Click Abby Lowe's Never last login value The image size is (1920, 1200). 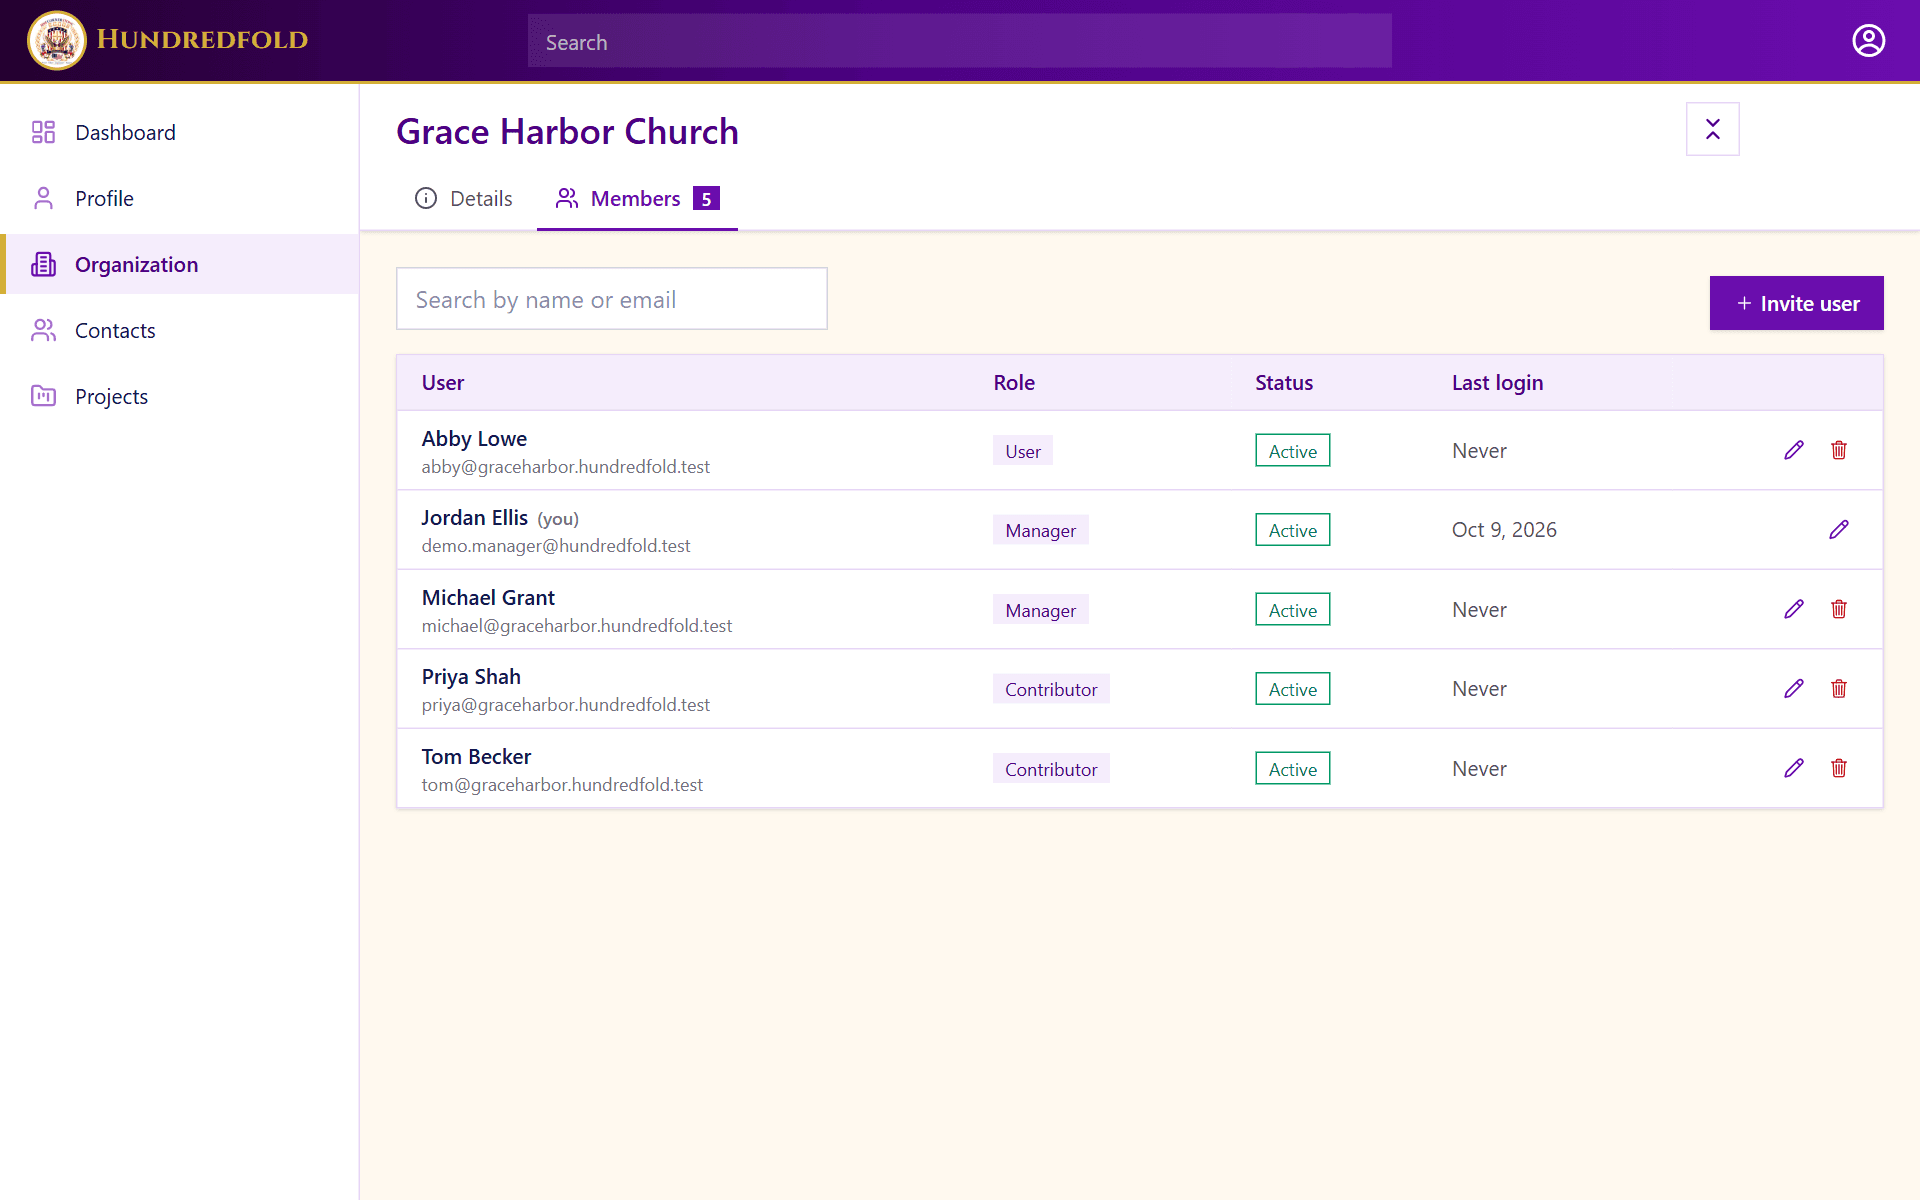(x=1479, y=451)
